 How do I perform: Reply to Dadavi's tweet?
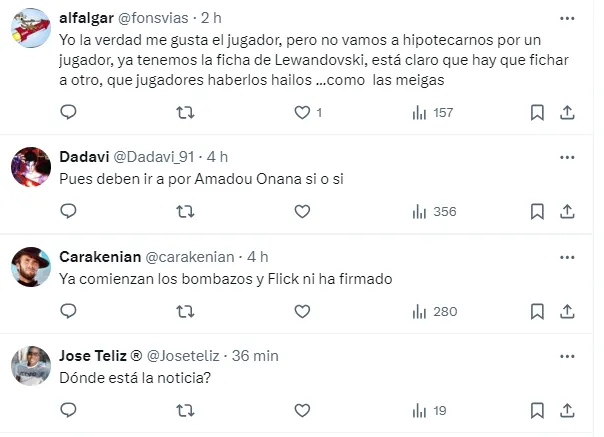point(68,211)
